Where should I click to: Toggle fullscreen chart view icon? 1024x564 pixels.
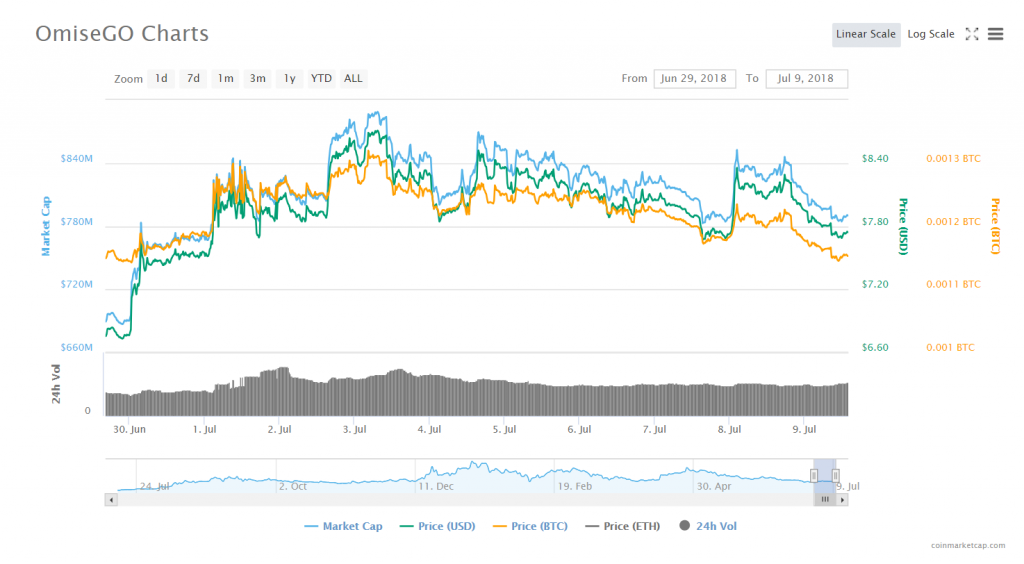click(x=972, y=35)
